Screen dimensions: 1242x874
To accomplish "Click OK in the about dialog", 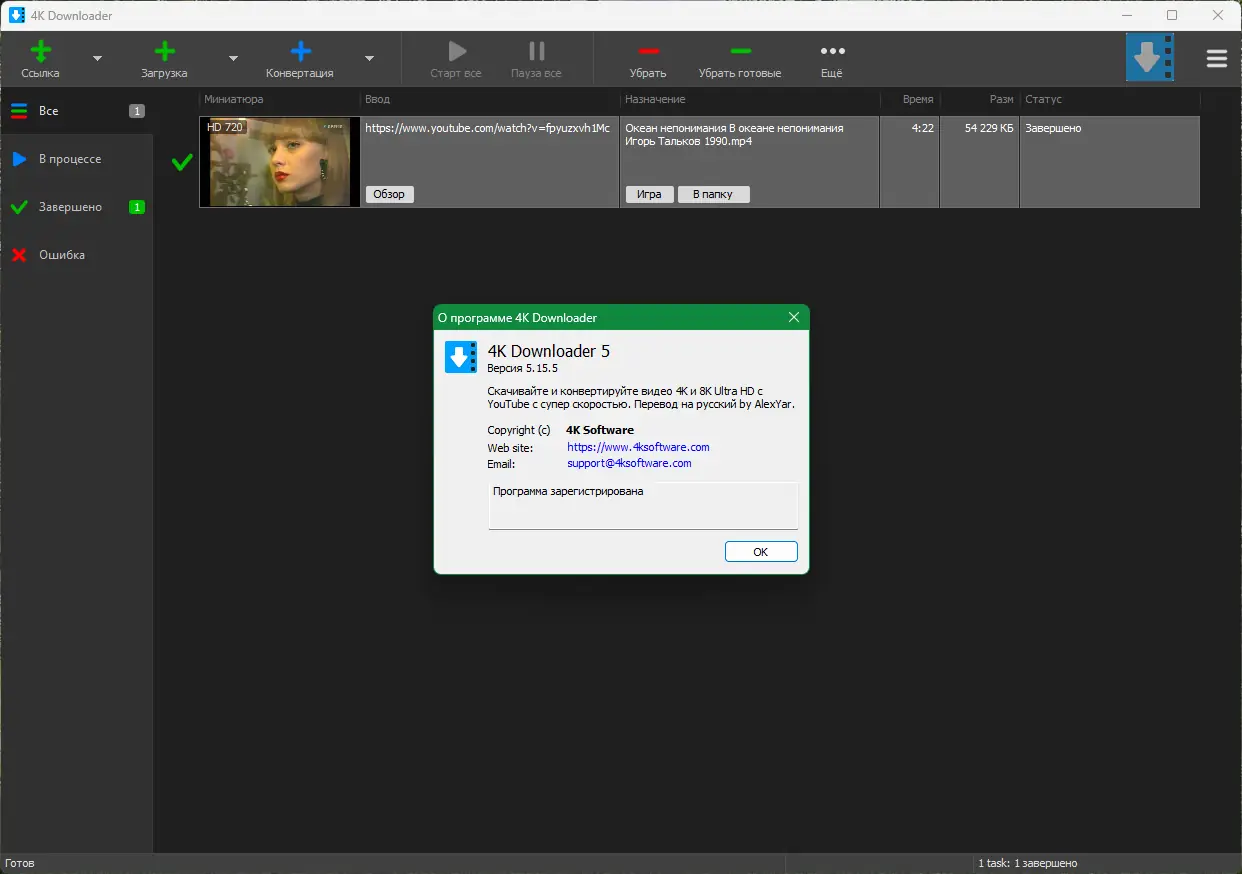I will pos(761,552).
